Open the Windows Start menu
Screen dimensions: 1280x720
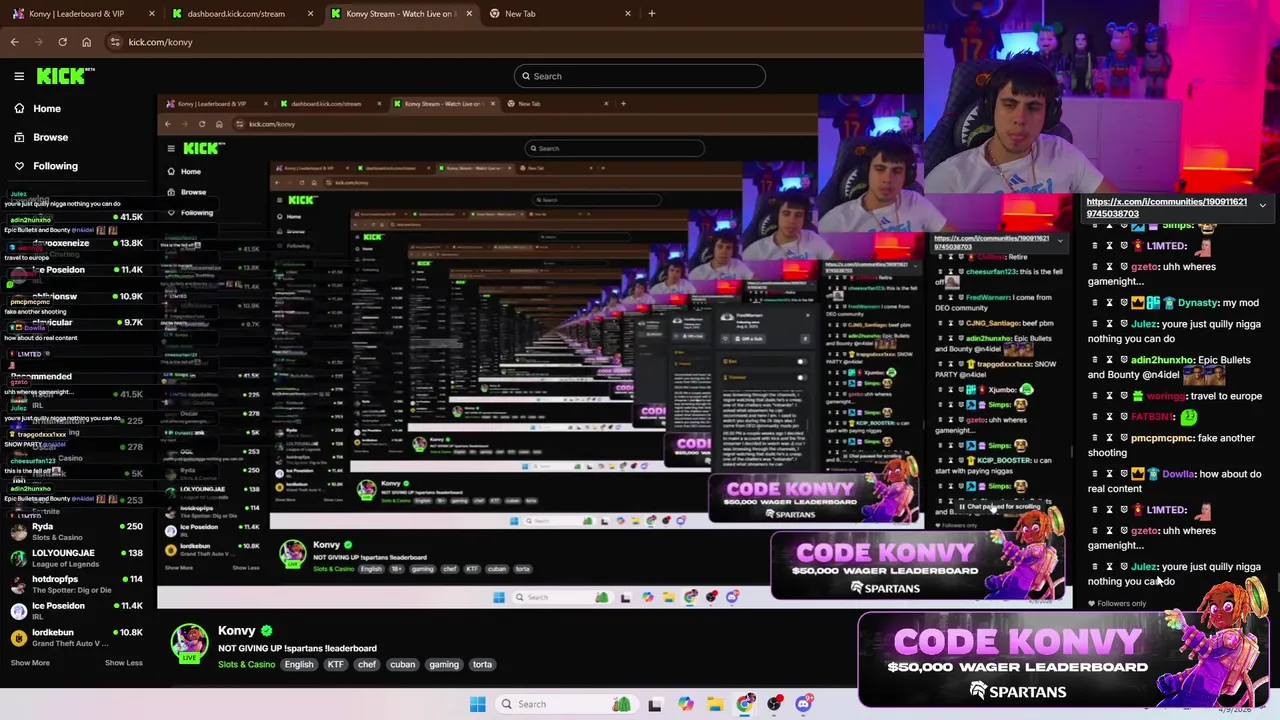477,704
